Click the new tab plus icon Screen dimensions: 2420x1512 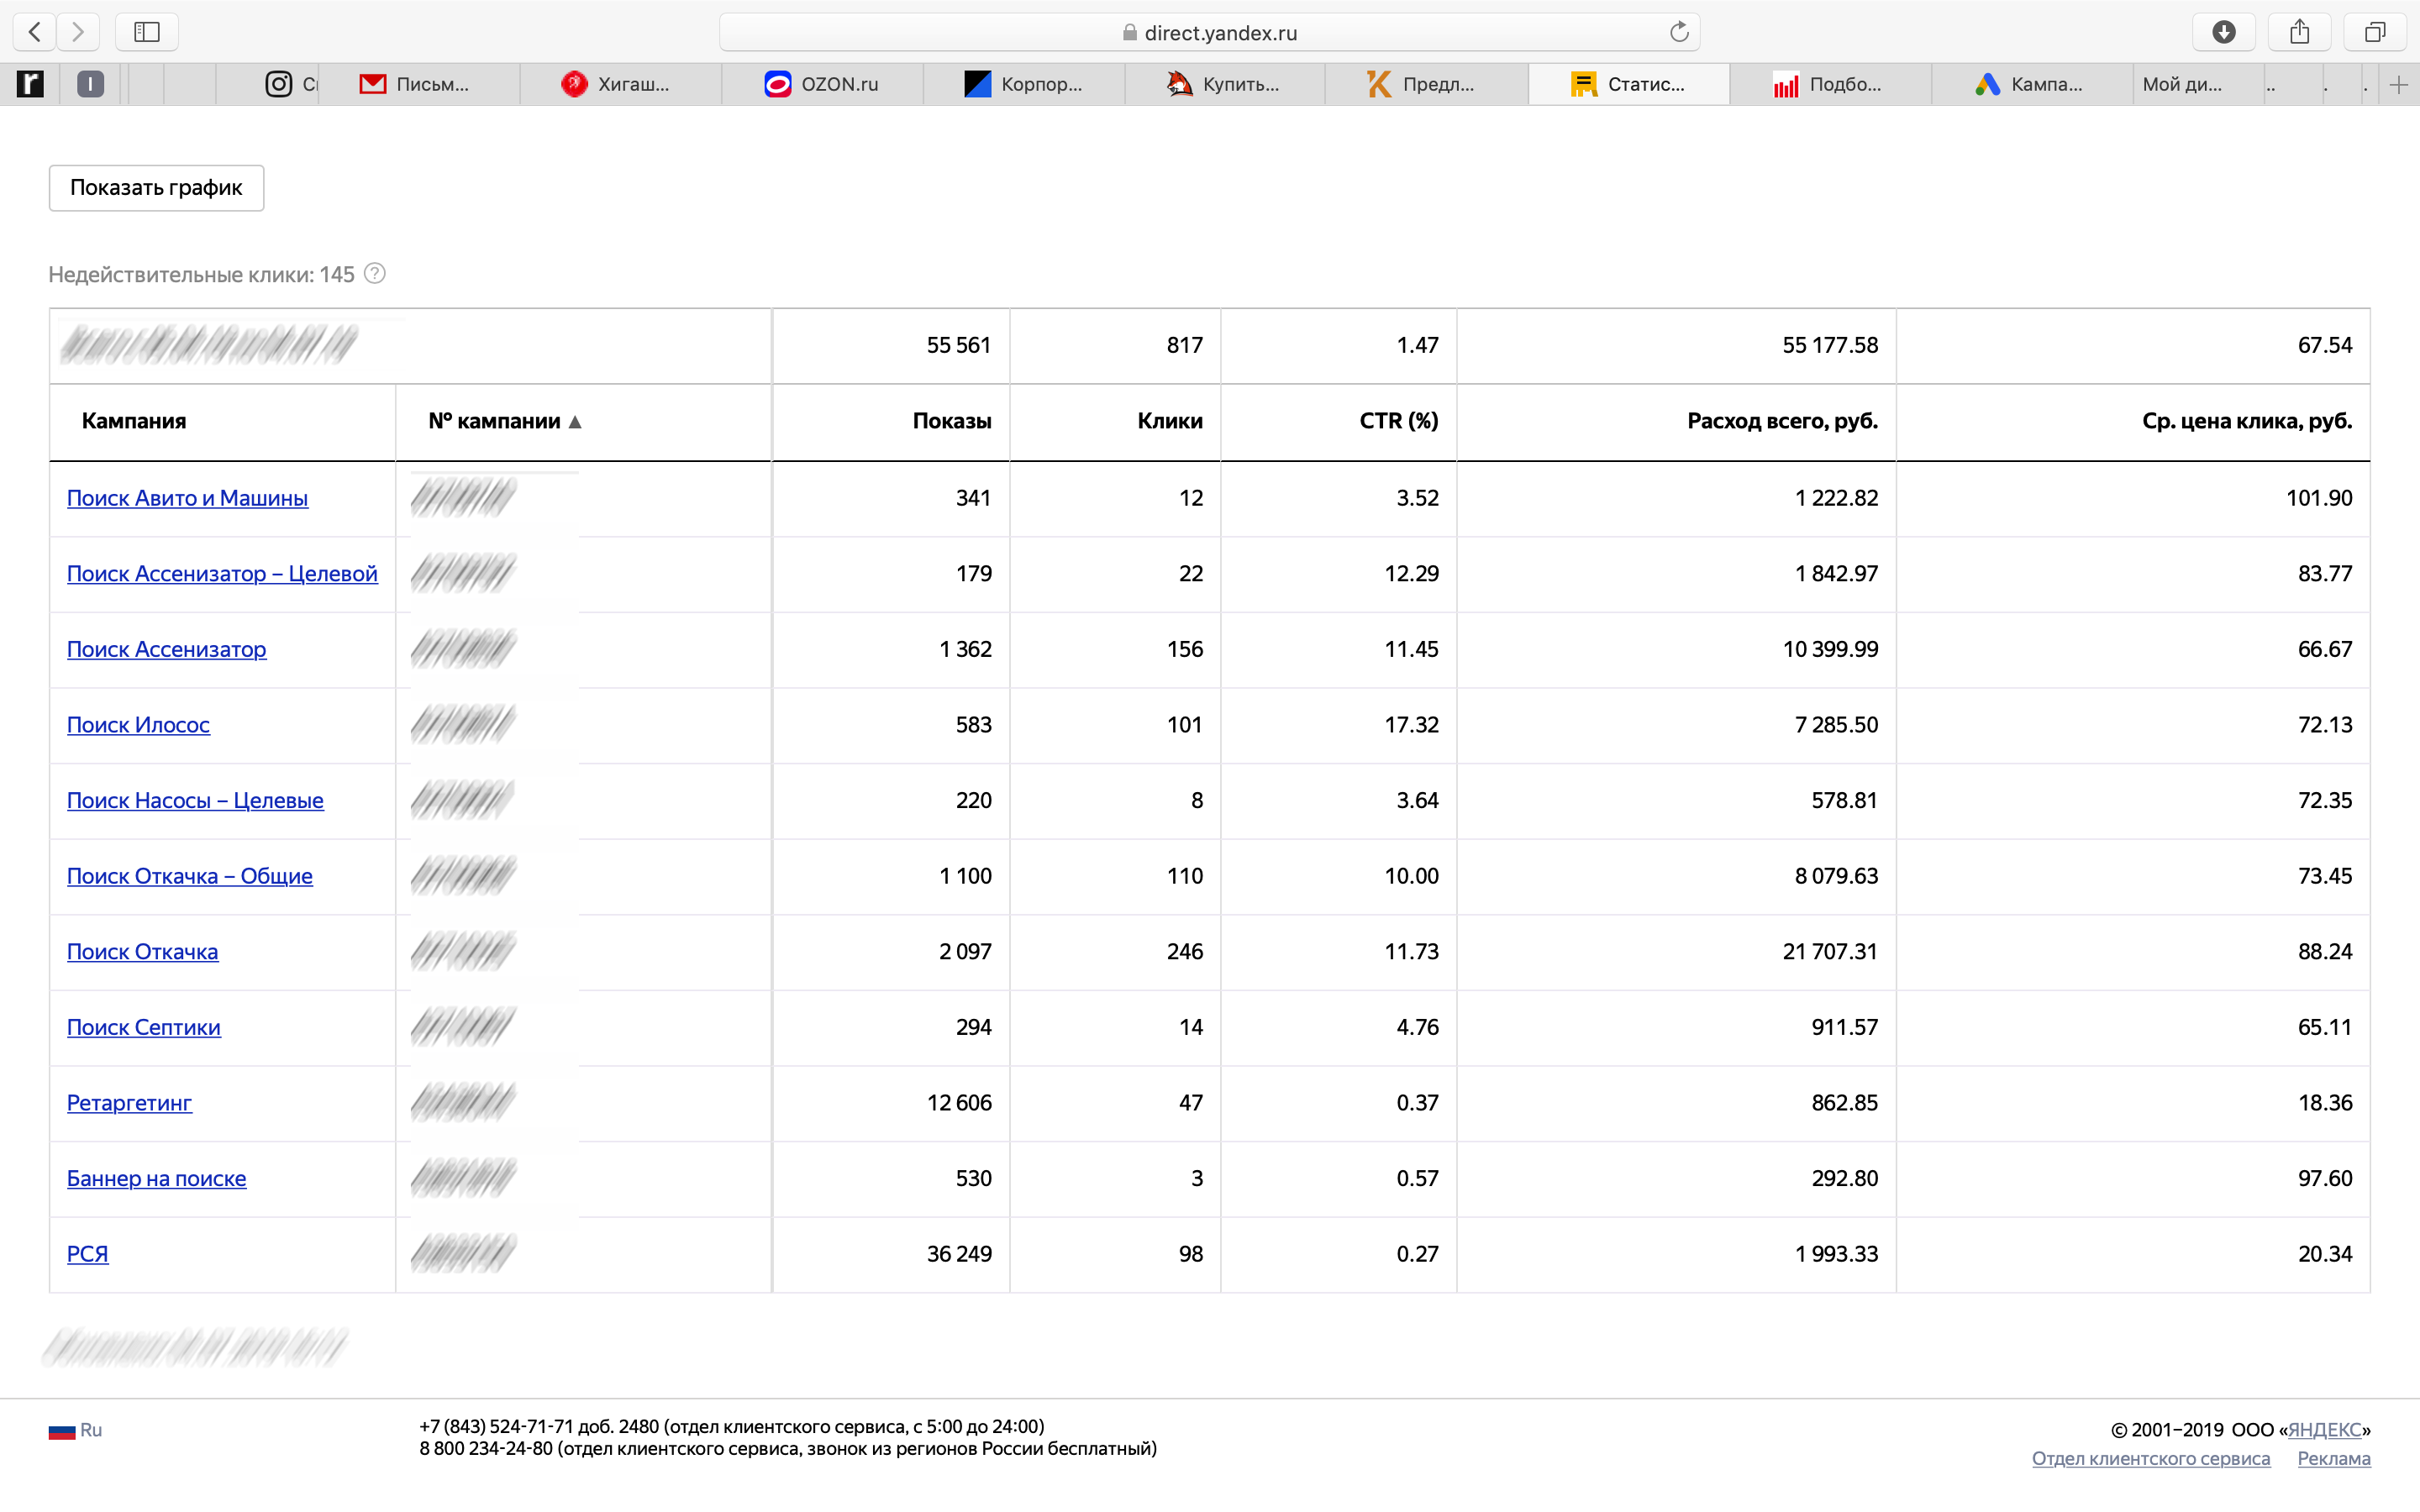point(2398,85)
